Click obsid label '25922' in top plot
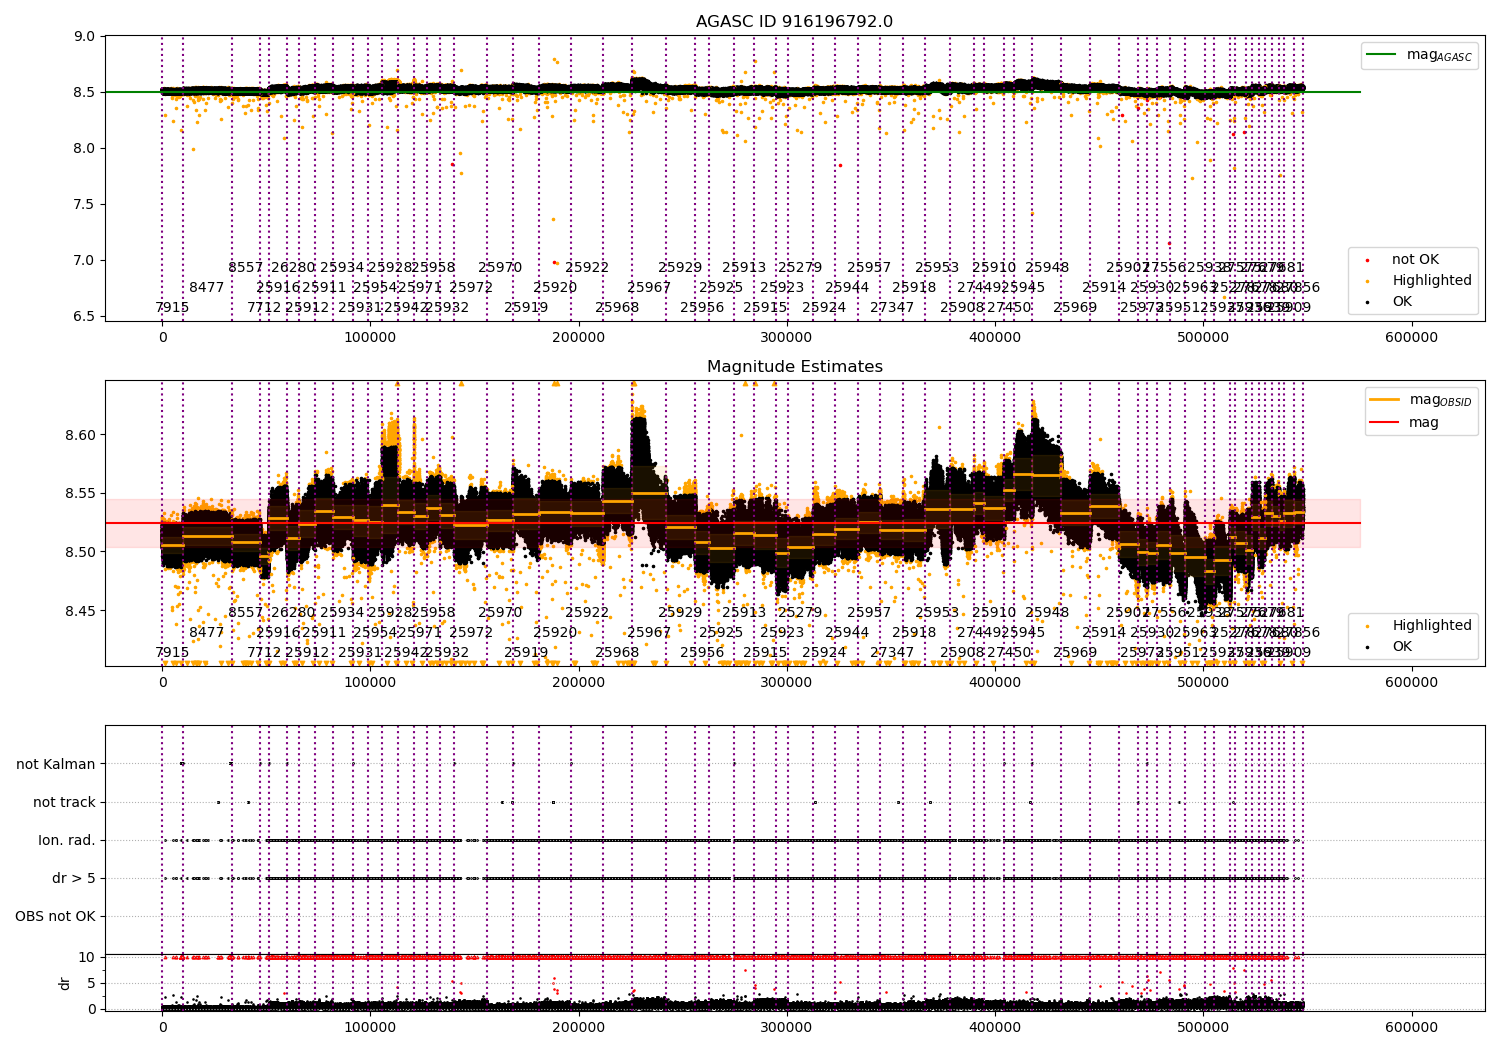Viewport: 1500px width, 1050px height. pyautogui.click(x=587, y=268)
